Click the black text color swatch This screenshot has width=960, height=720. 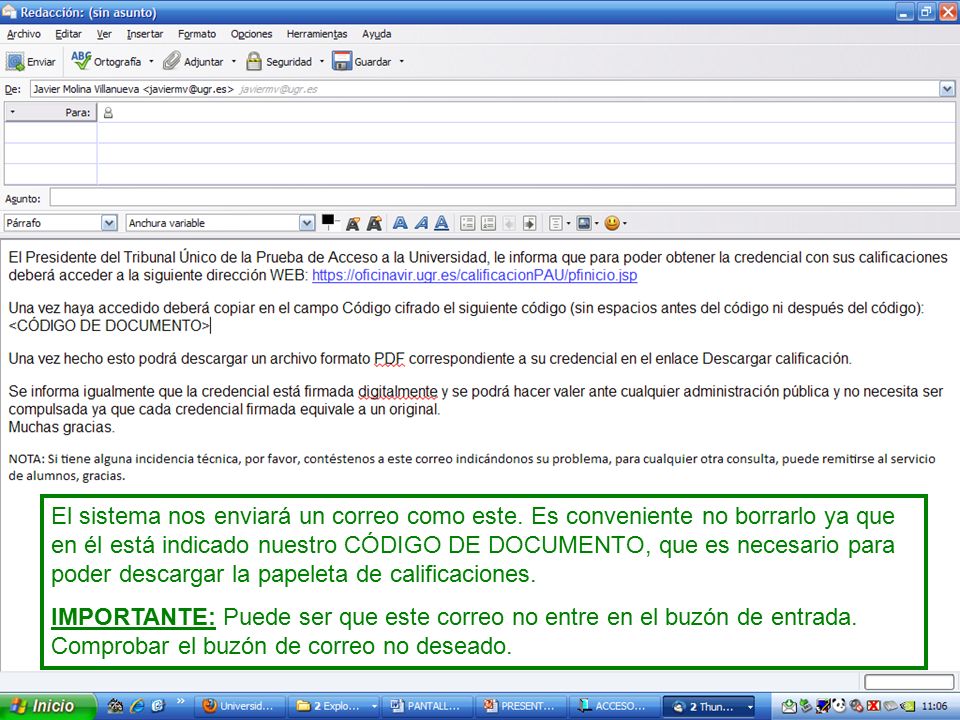point(328,219)
